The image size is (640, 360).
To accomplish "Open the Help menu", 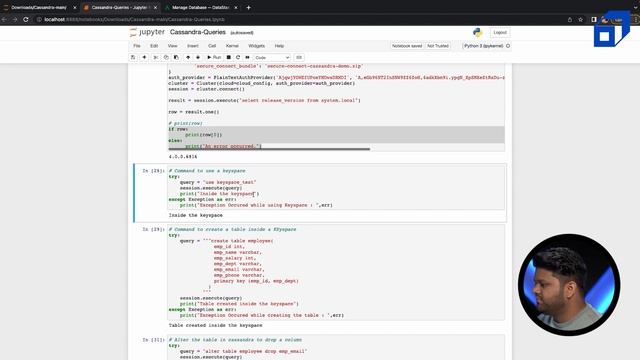I will pos(279,46).
